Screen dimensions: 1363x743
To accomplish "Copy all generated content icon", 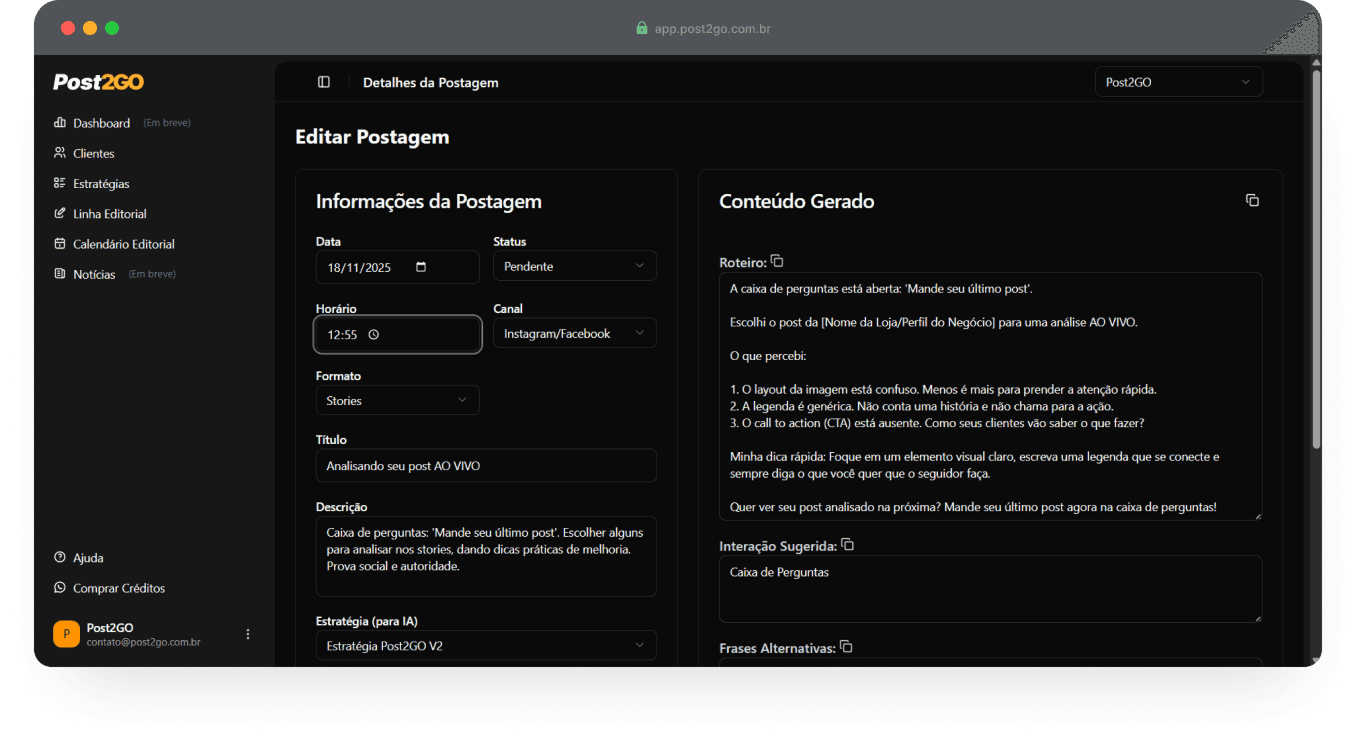I will [x=1252, y=201].
